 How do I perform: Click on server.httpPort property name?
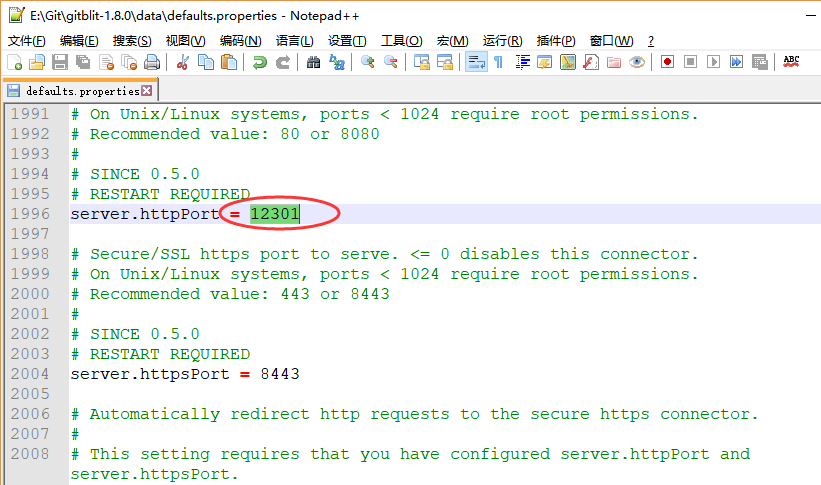pos(145,214)
